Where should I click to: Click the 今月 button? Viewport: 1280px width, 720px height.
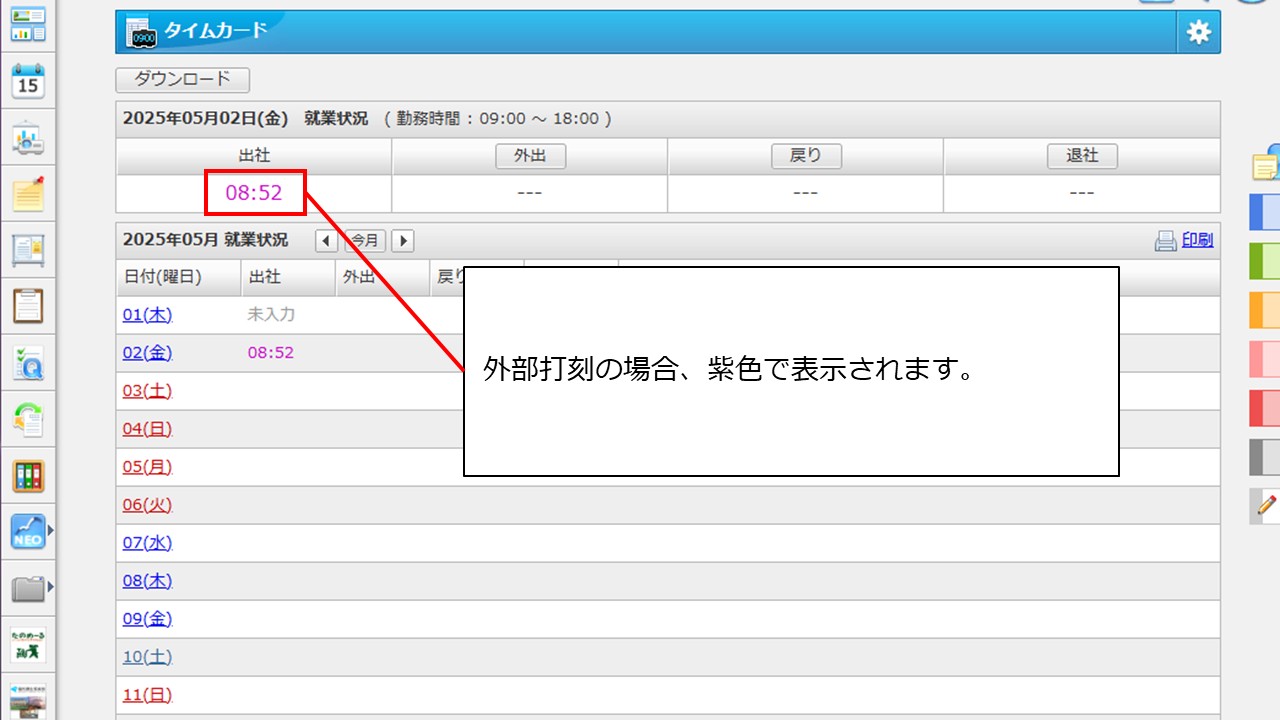(x=365, y=241)
